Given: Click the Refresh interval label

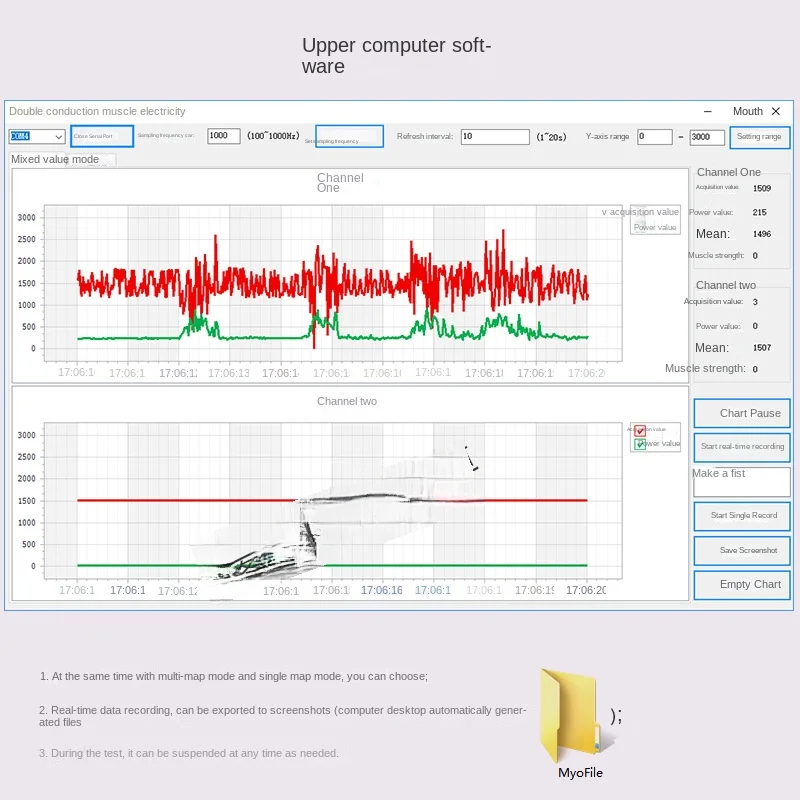Looking at the screenshot, I should 424,136.
